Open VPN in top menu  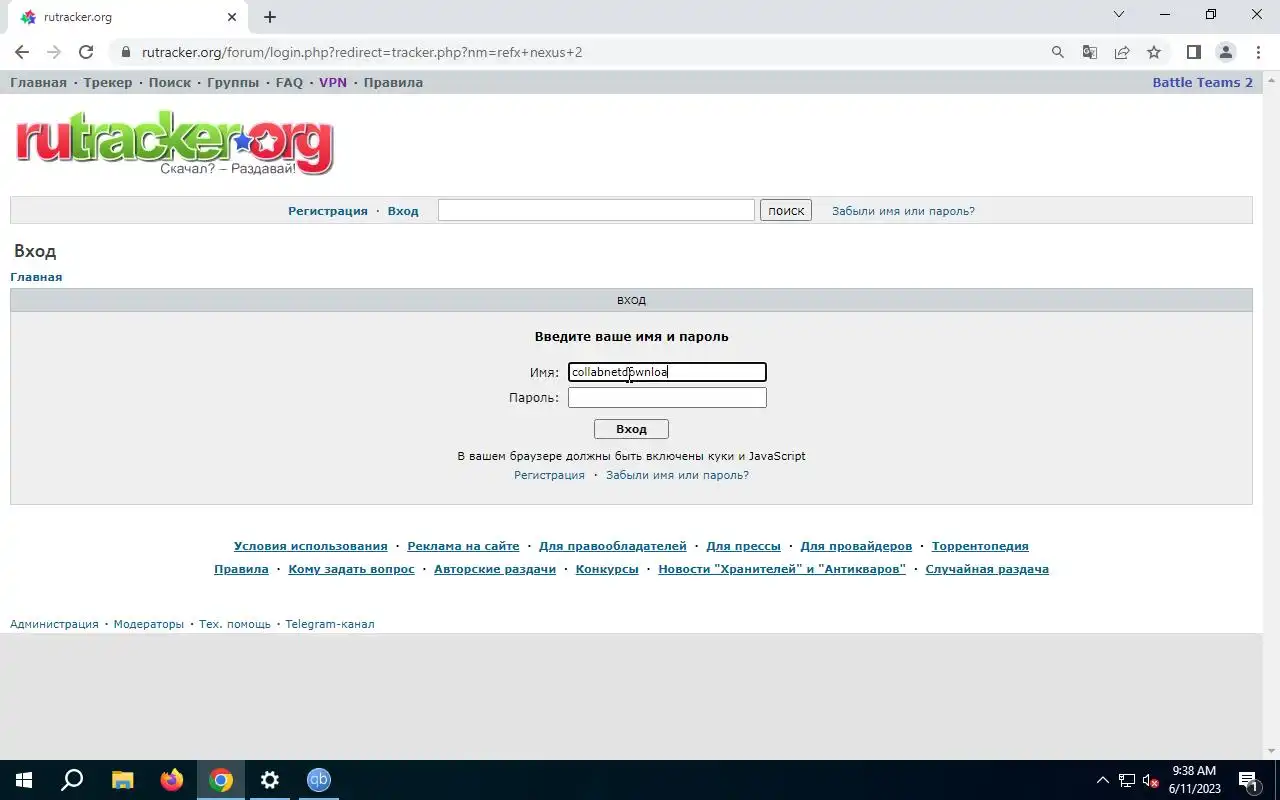coord(333,82)
